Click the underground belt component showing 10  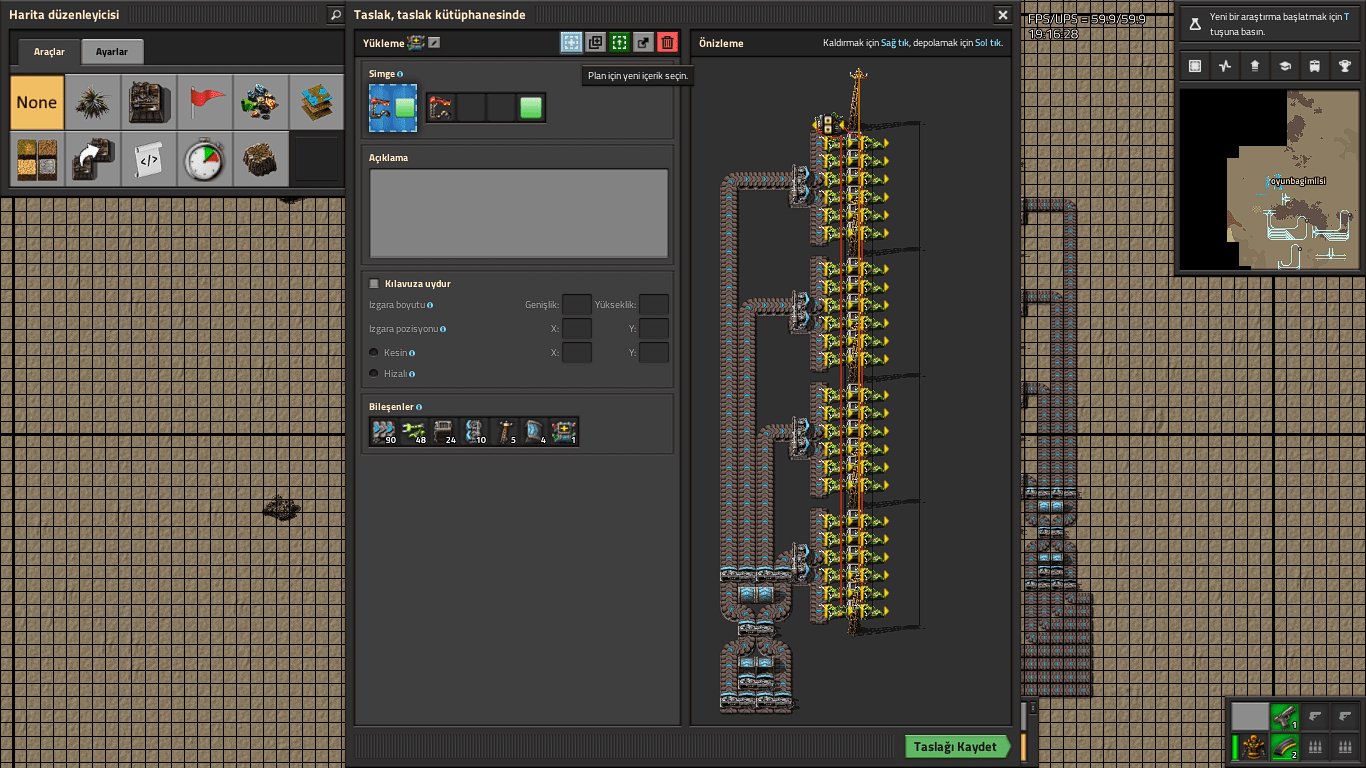pyautogui.click(x=474, y=432)
